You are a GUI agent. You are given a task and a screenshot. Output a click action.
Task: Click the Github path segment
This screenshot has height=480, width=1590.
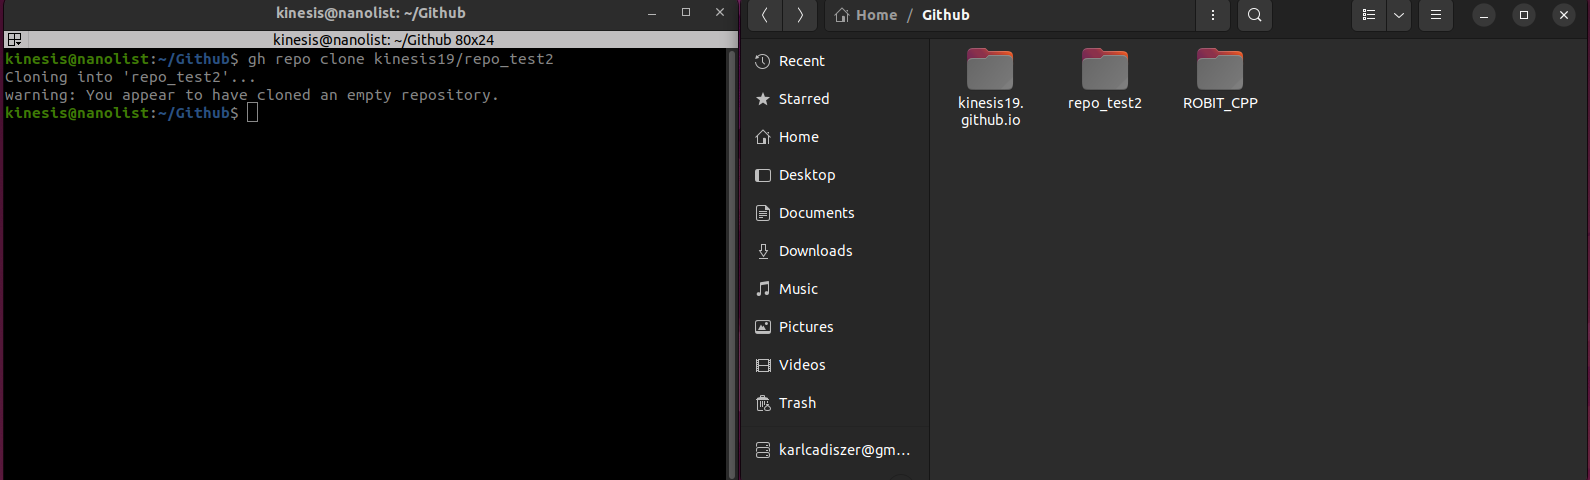tap(945, 15)
